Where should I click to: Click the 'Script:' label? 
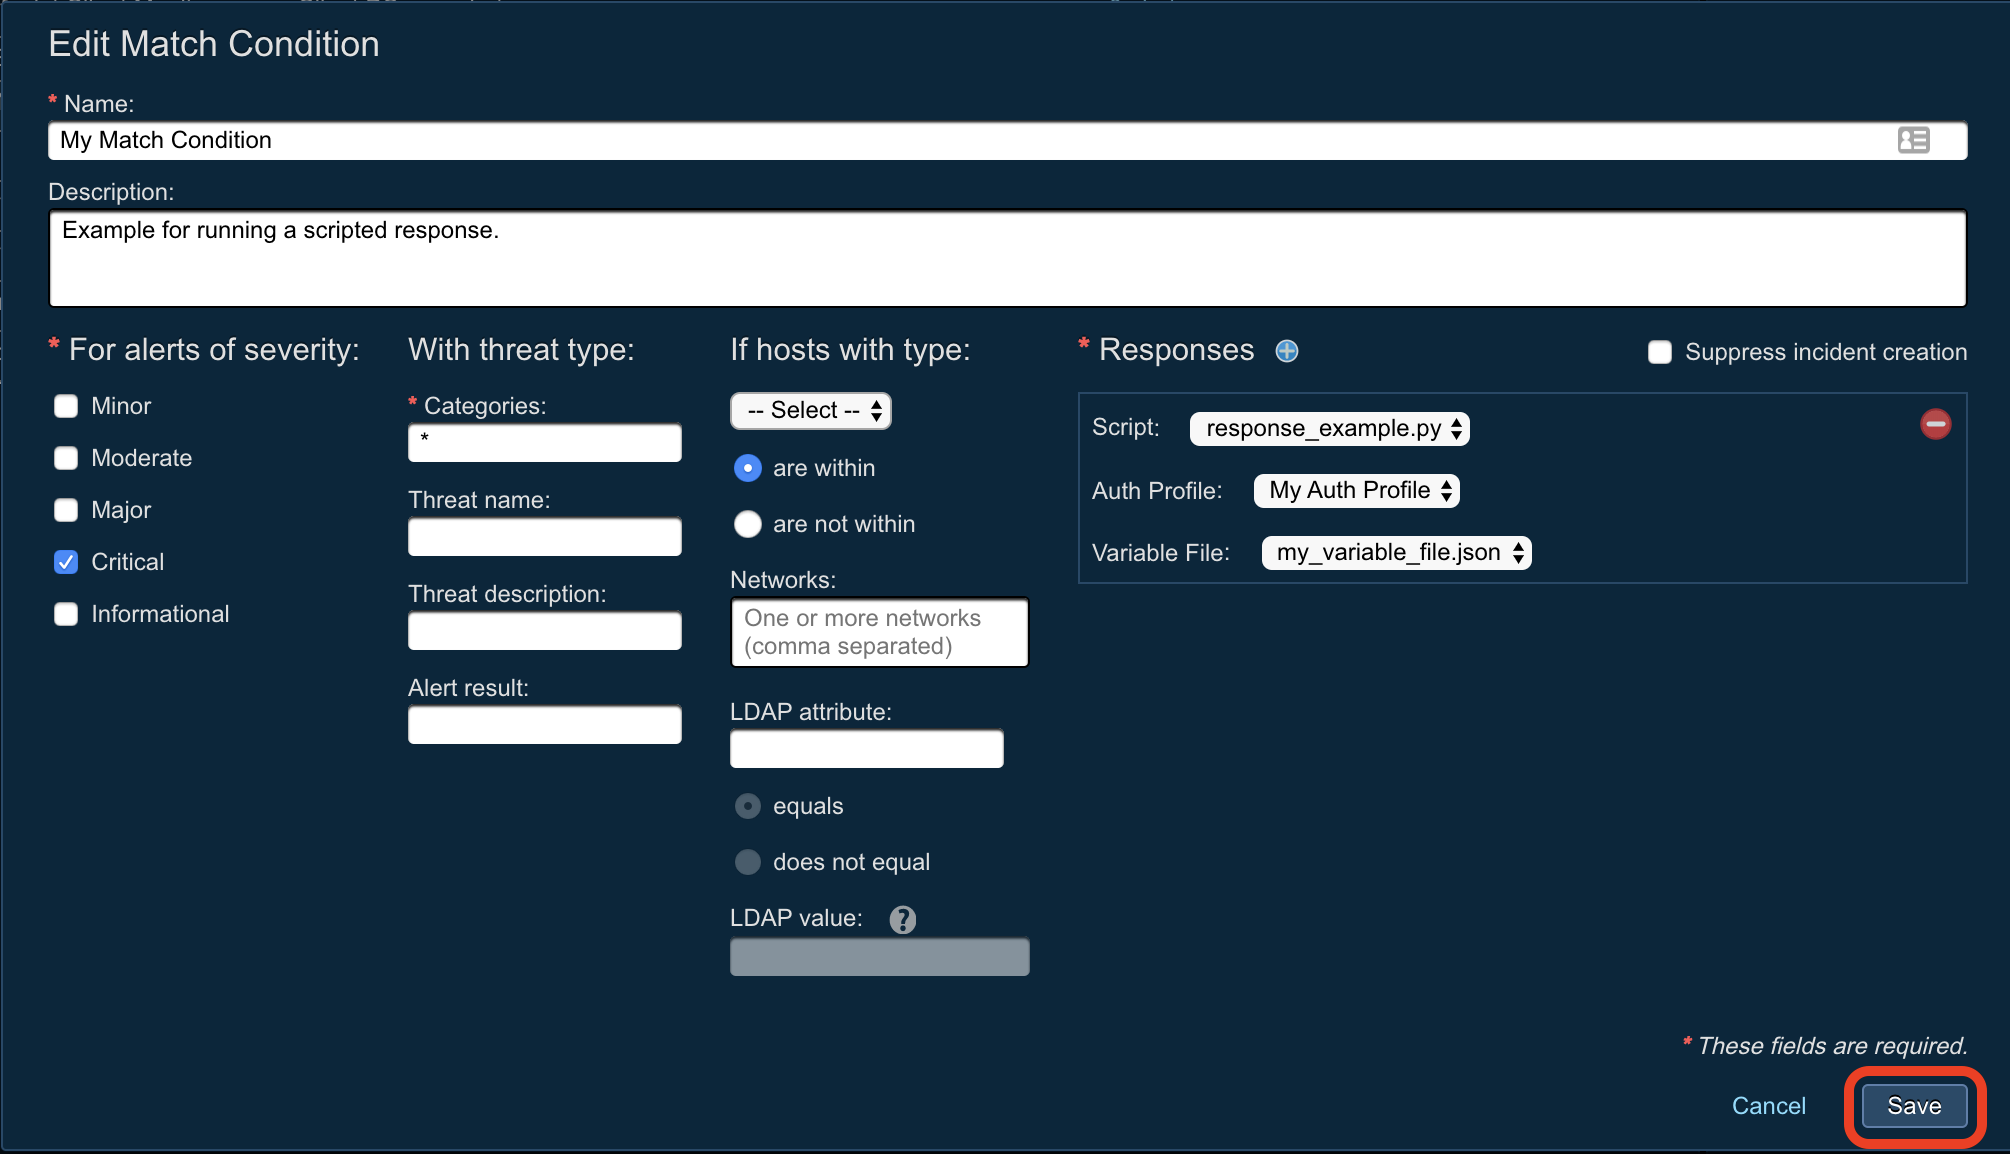pos(1126,427)
